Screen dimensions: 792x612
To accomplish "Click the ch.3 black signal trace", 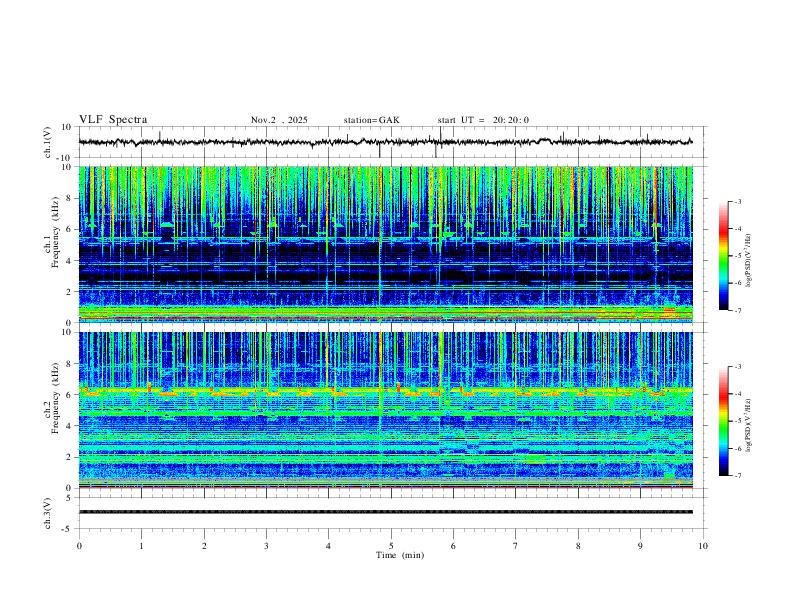I will [x=386, y=512].
